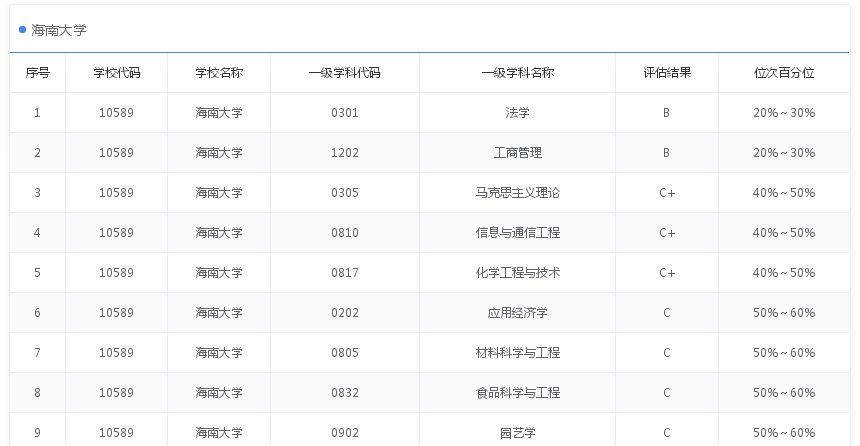Select discipline code 0805
860x446 pixels.
pyautogui.click(x=344, y=353)
